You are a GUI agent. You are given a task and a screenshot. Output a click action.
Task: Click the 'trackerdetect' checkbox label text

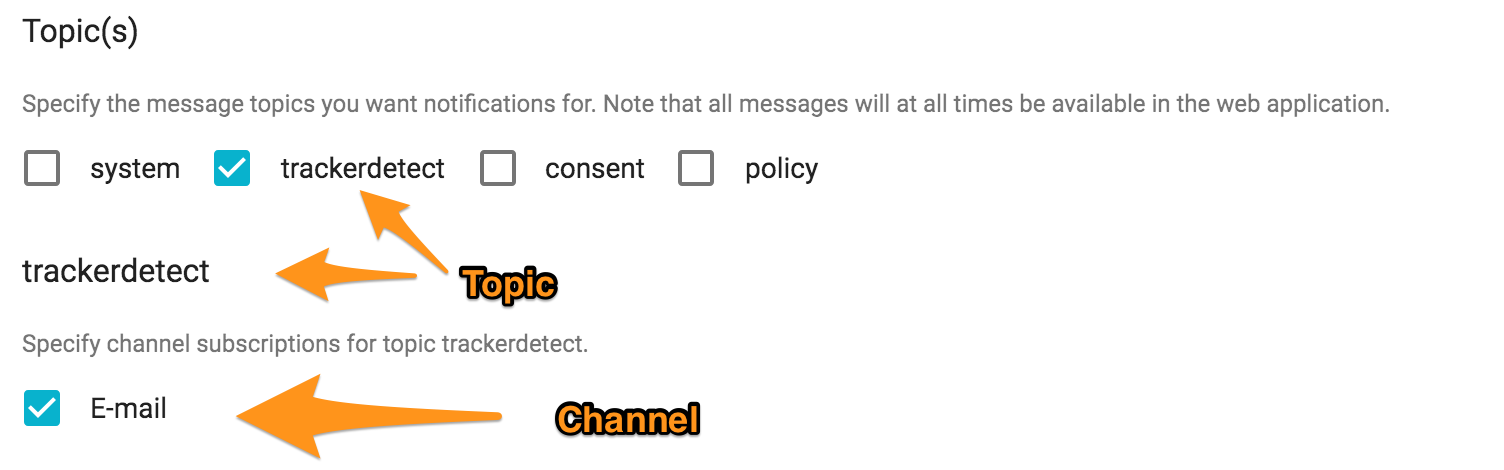[x=363, y=169]
